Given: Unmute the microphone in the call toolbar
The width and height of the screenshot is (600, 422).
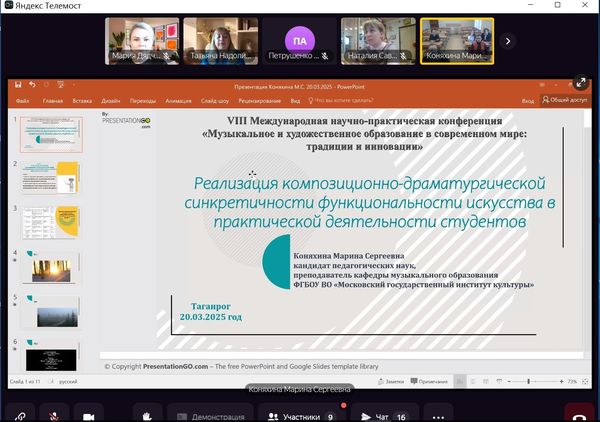Looking at the screenshot, I should (x=54, y=414).
